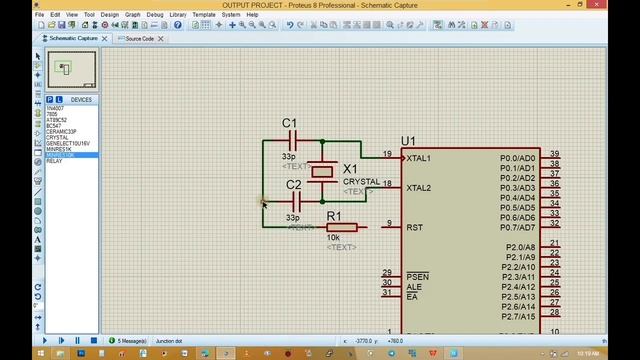
Task: Click resistor R1 on the schematic
Action: click(342, 227)
